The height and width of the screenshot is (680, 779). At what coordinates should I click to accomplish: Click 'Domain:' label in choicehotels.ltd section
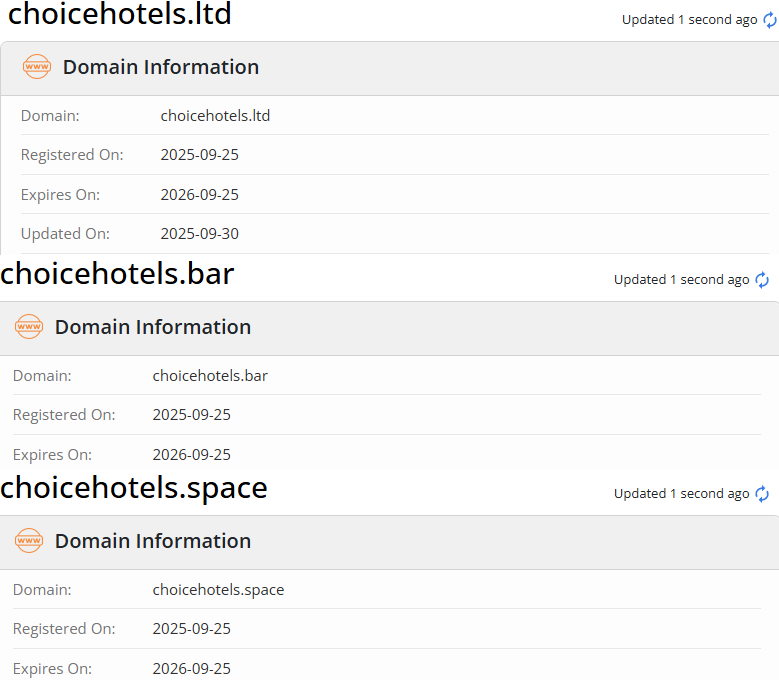(x=50, y=116)
